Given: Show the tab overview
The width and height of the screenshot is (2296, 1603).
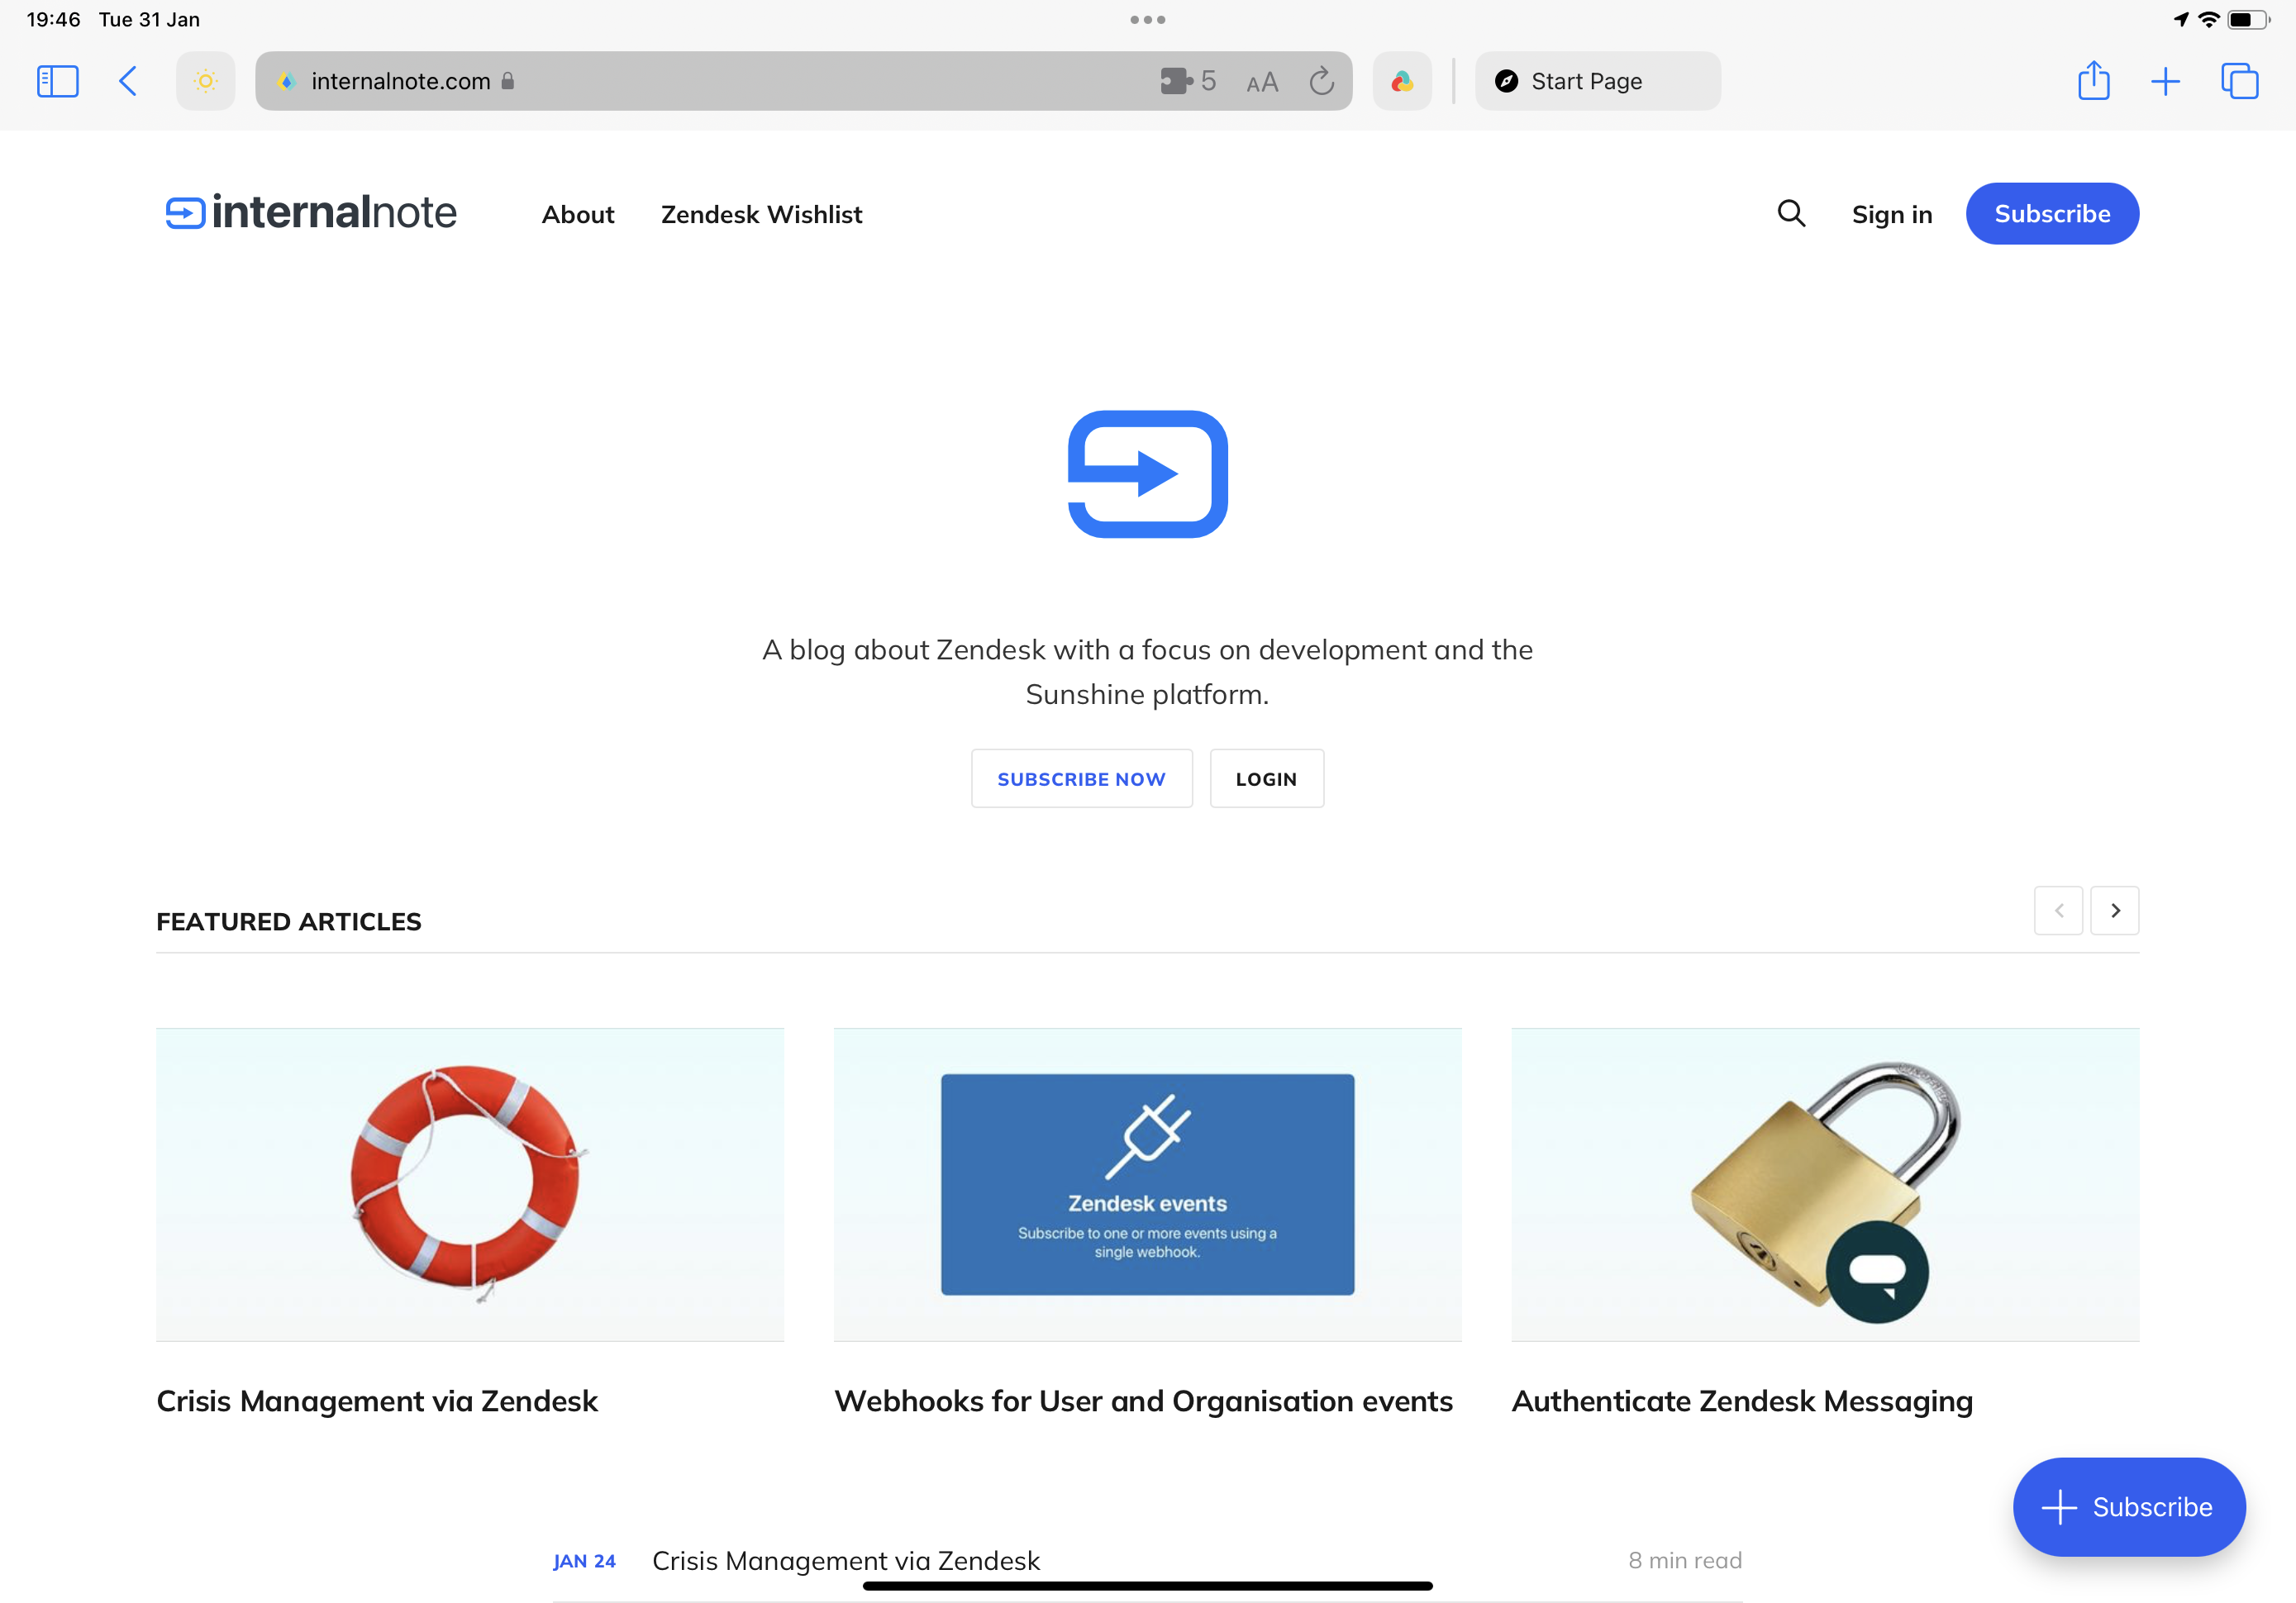Looking at the screenshot, I should pyautogui.click(x=2239, y=81).
